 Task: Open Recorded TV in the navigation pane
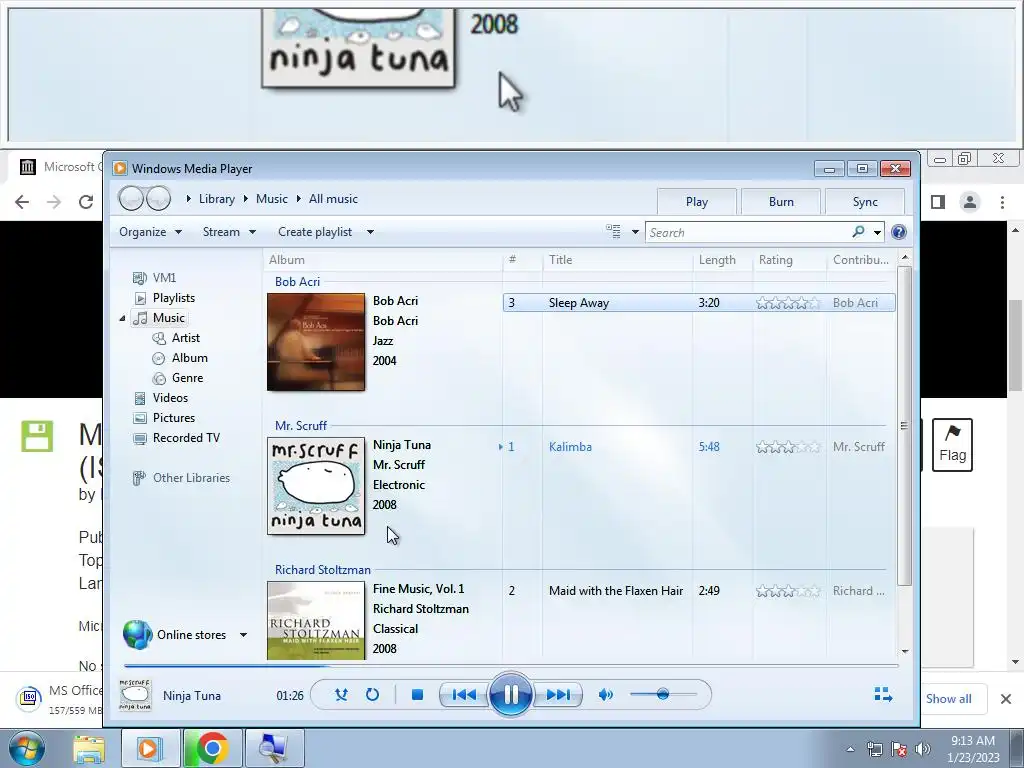click(x=186, y=438)
